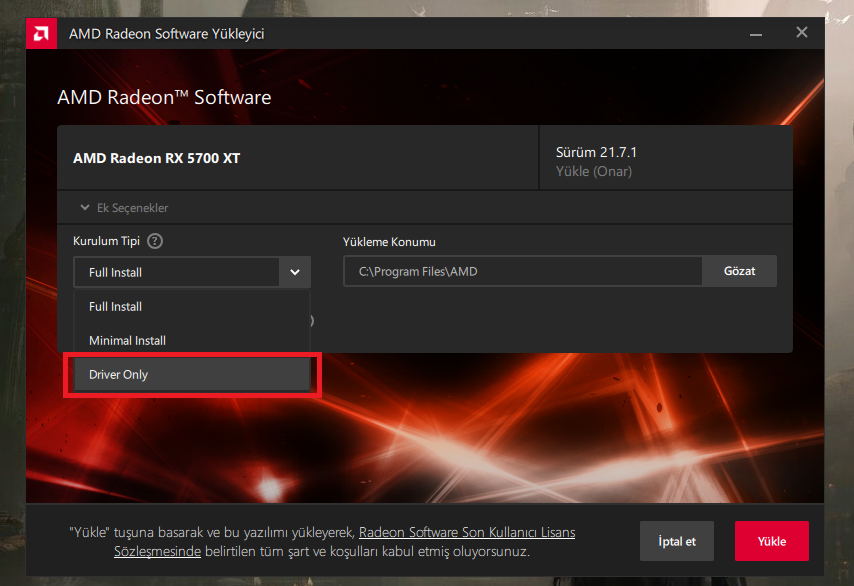Click the Sürüm 21.7.1 version text
Viewport: 854px width, 586px height.
pos(596,152)
